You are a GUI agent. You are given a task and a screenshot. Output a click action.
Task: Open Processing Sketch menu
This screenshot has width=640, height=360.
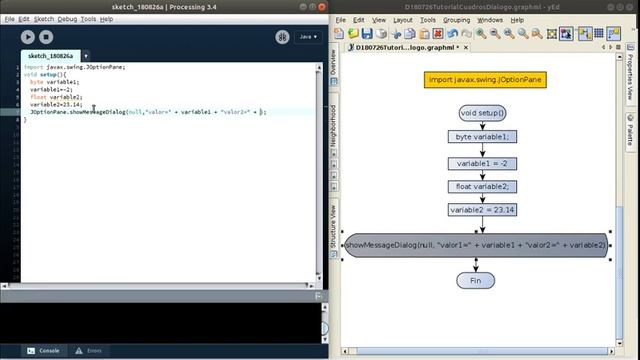[44, 19]
